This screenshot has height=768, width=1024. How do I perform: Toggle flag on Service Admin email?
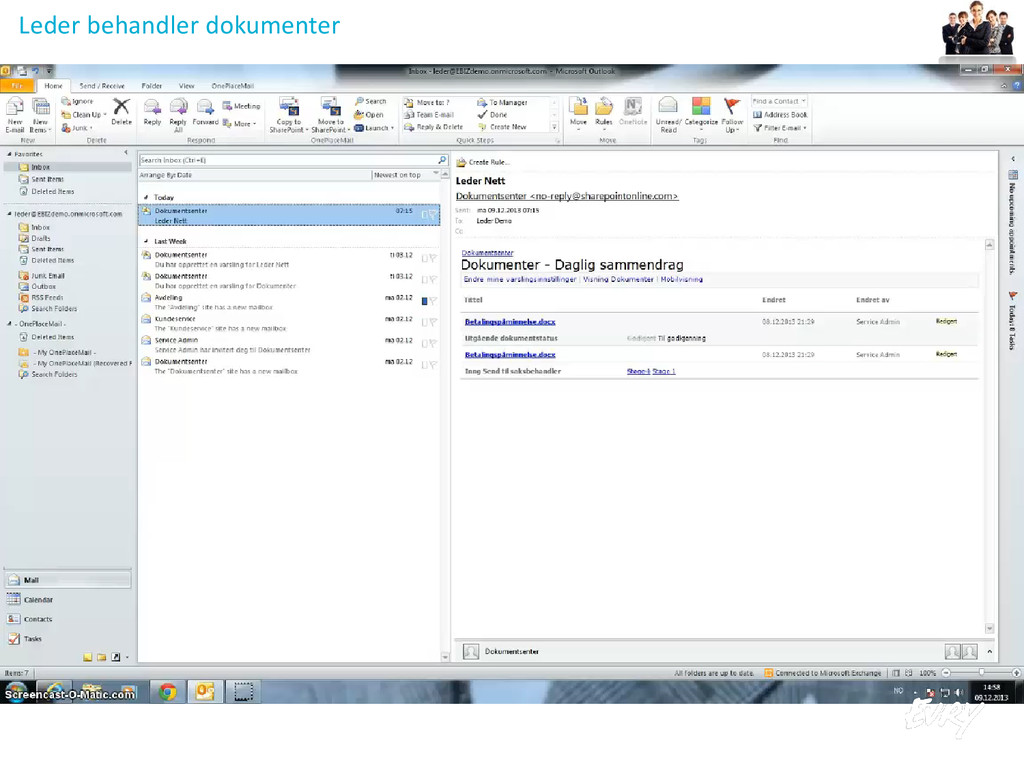pos(432,344)
